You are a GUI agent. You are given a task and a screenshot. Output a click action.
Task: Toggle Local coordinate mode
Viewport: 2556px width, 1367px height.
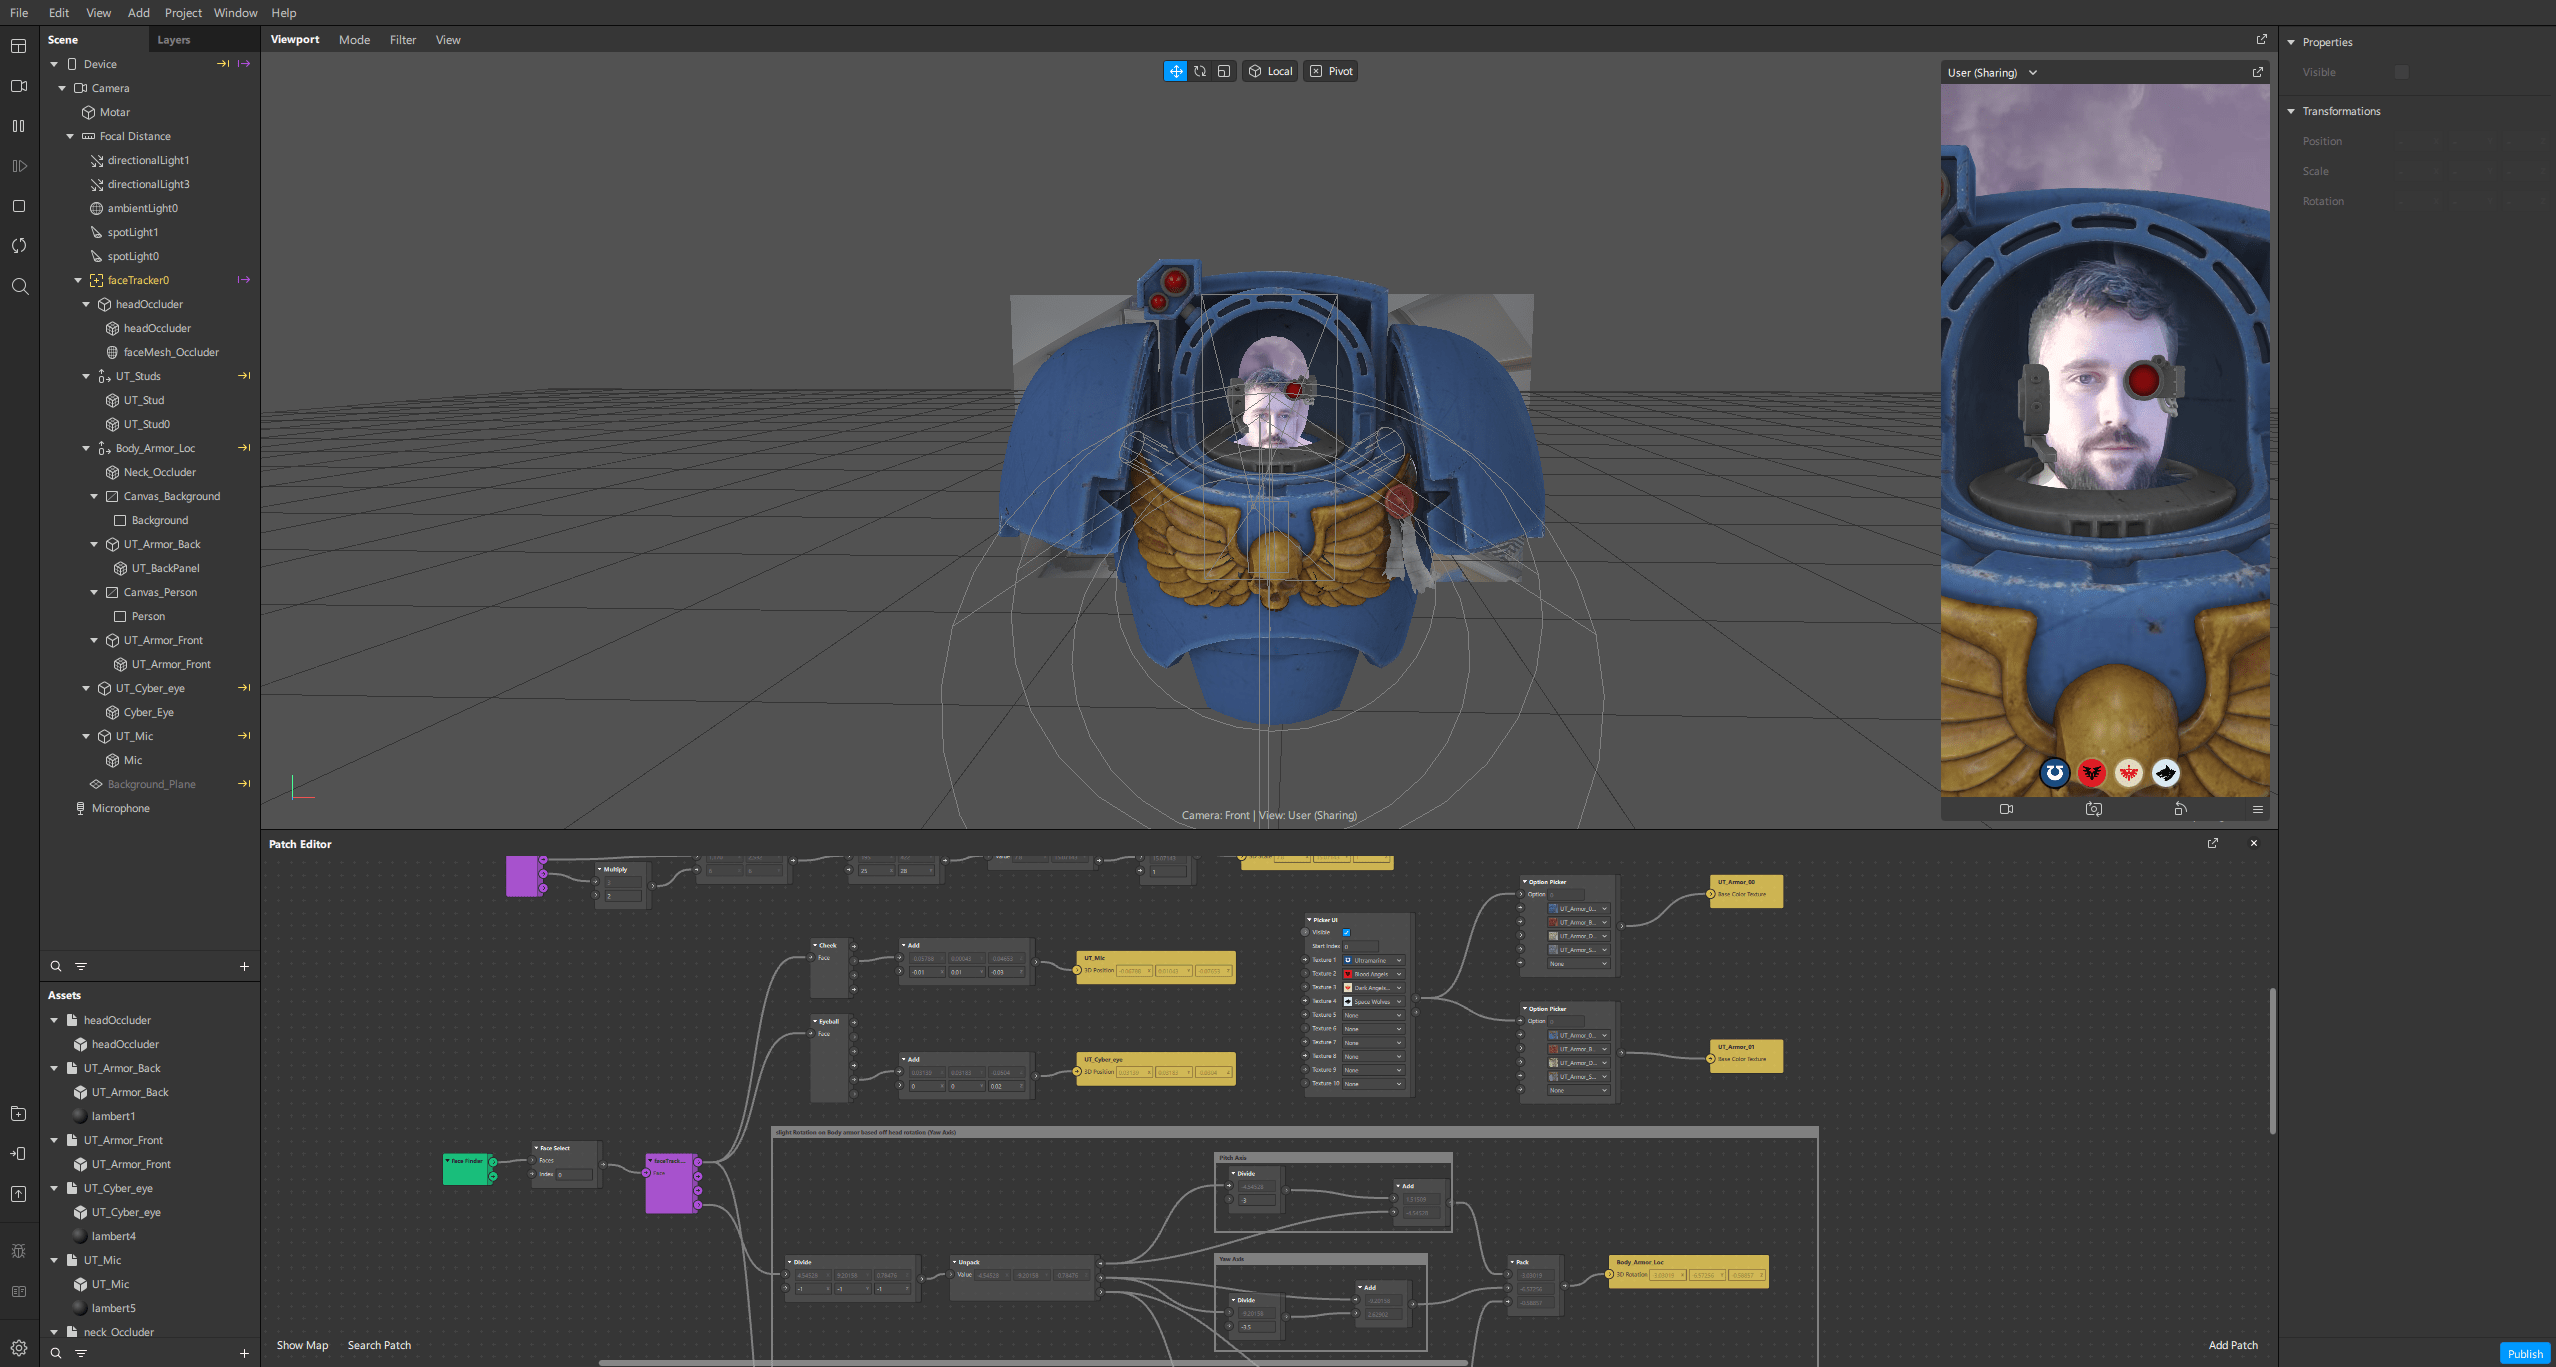click(x=1271, y=71)
